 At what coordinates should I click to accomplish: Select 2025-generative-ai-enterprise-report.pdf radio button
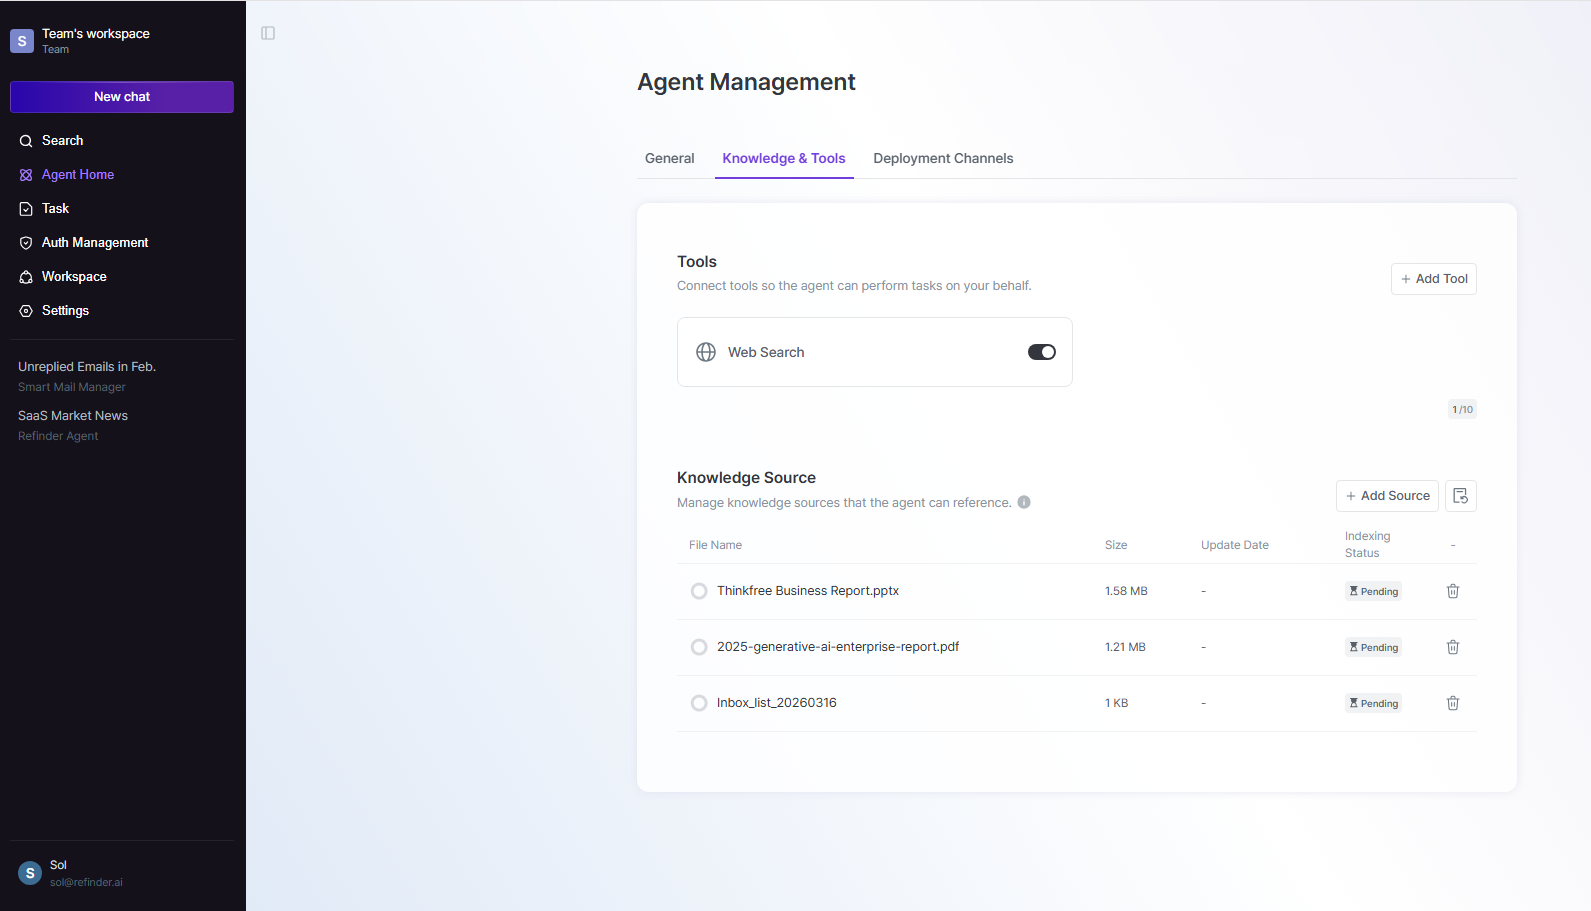point(699,647)
